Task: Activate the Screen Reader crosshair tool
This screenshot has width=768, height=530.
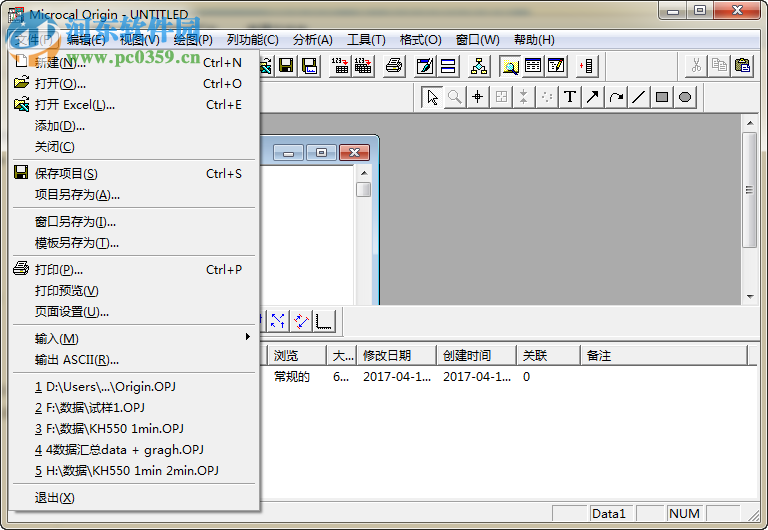Action: point(478,97)
